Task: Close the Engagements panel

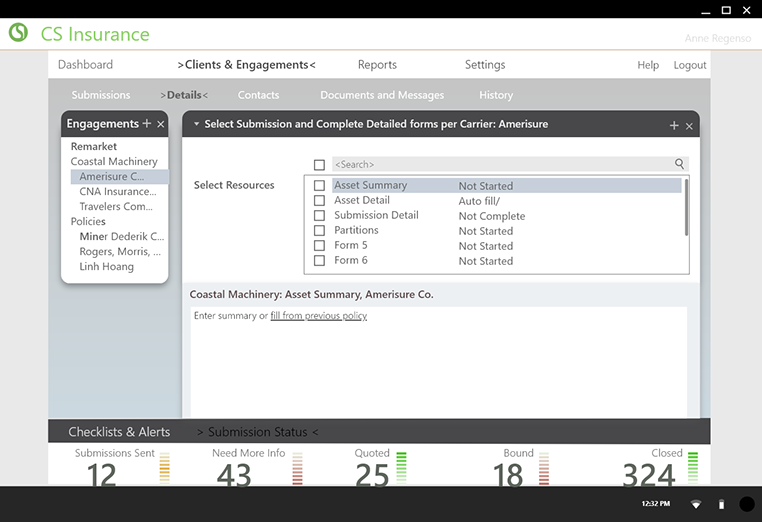Action: [x=161, y=124]
